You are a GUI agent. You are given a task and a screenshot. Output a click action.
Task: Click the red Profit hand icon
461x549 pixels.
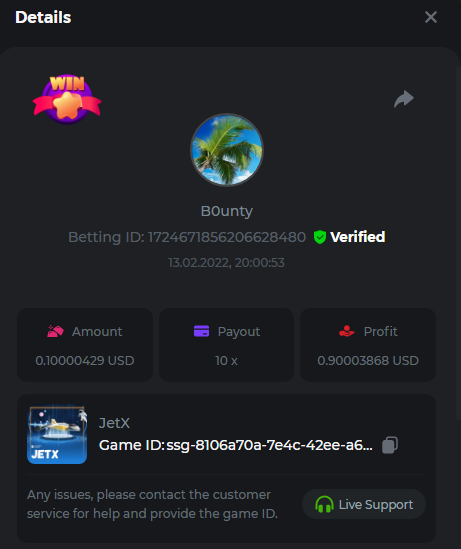[x=347, y=331]
